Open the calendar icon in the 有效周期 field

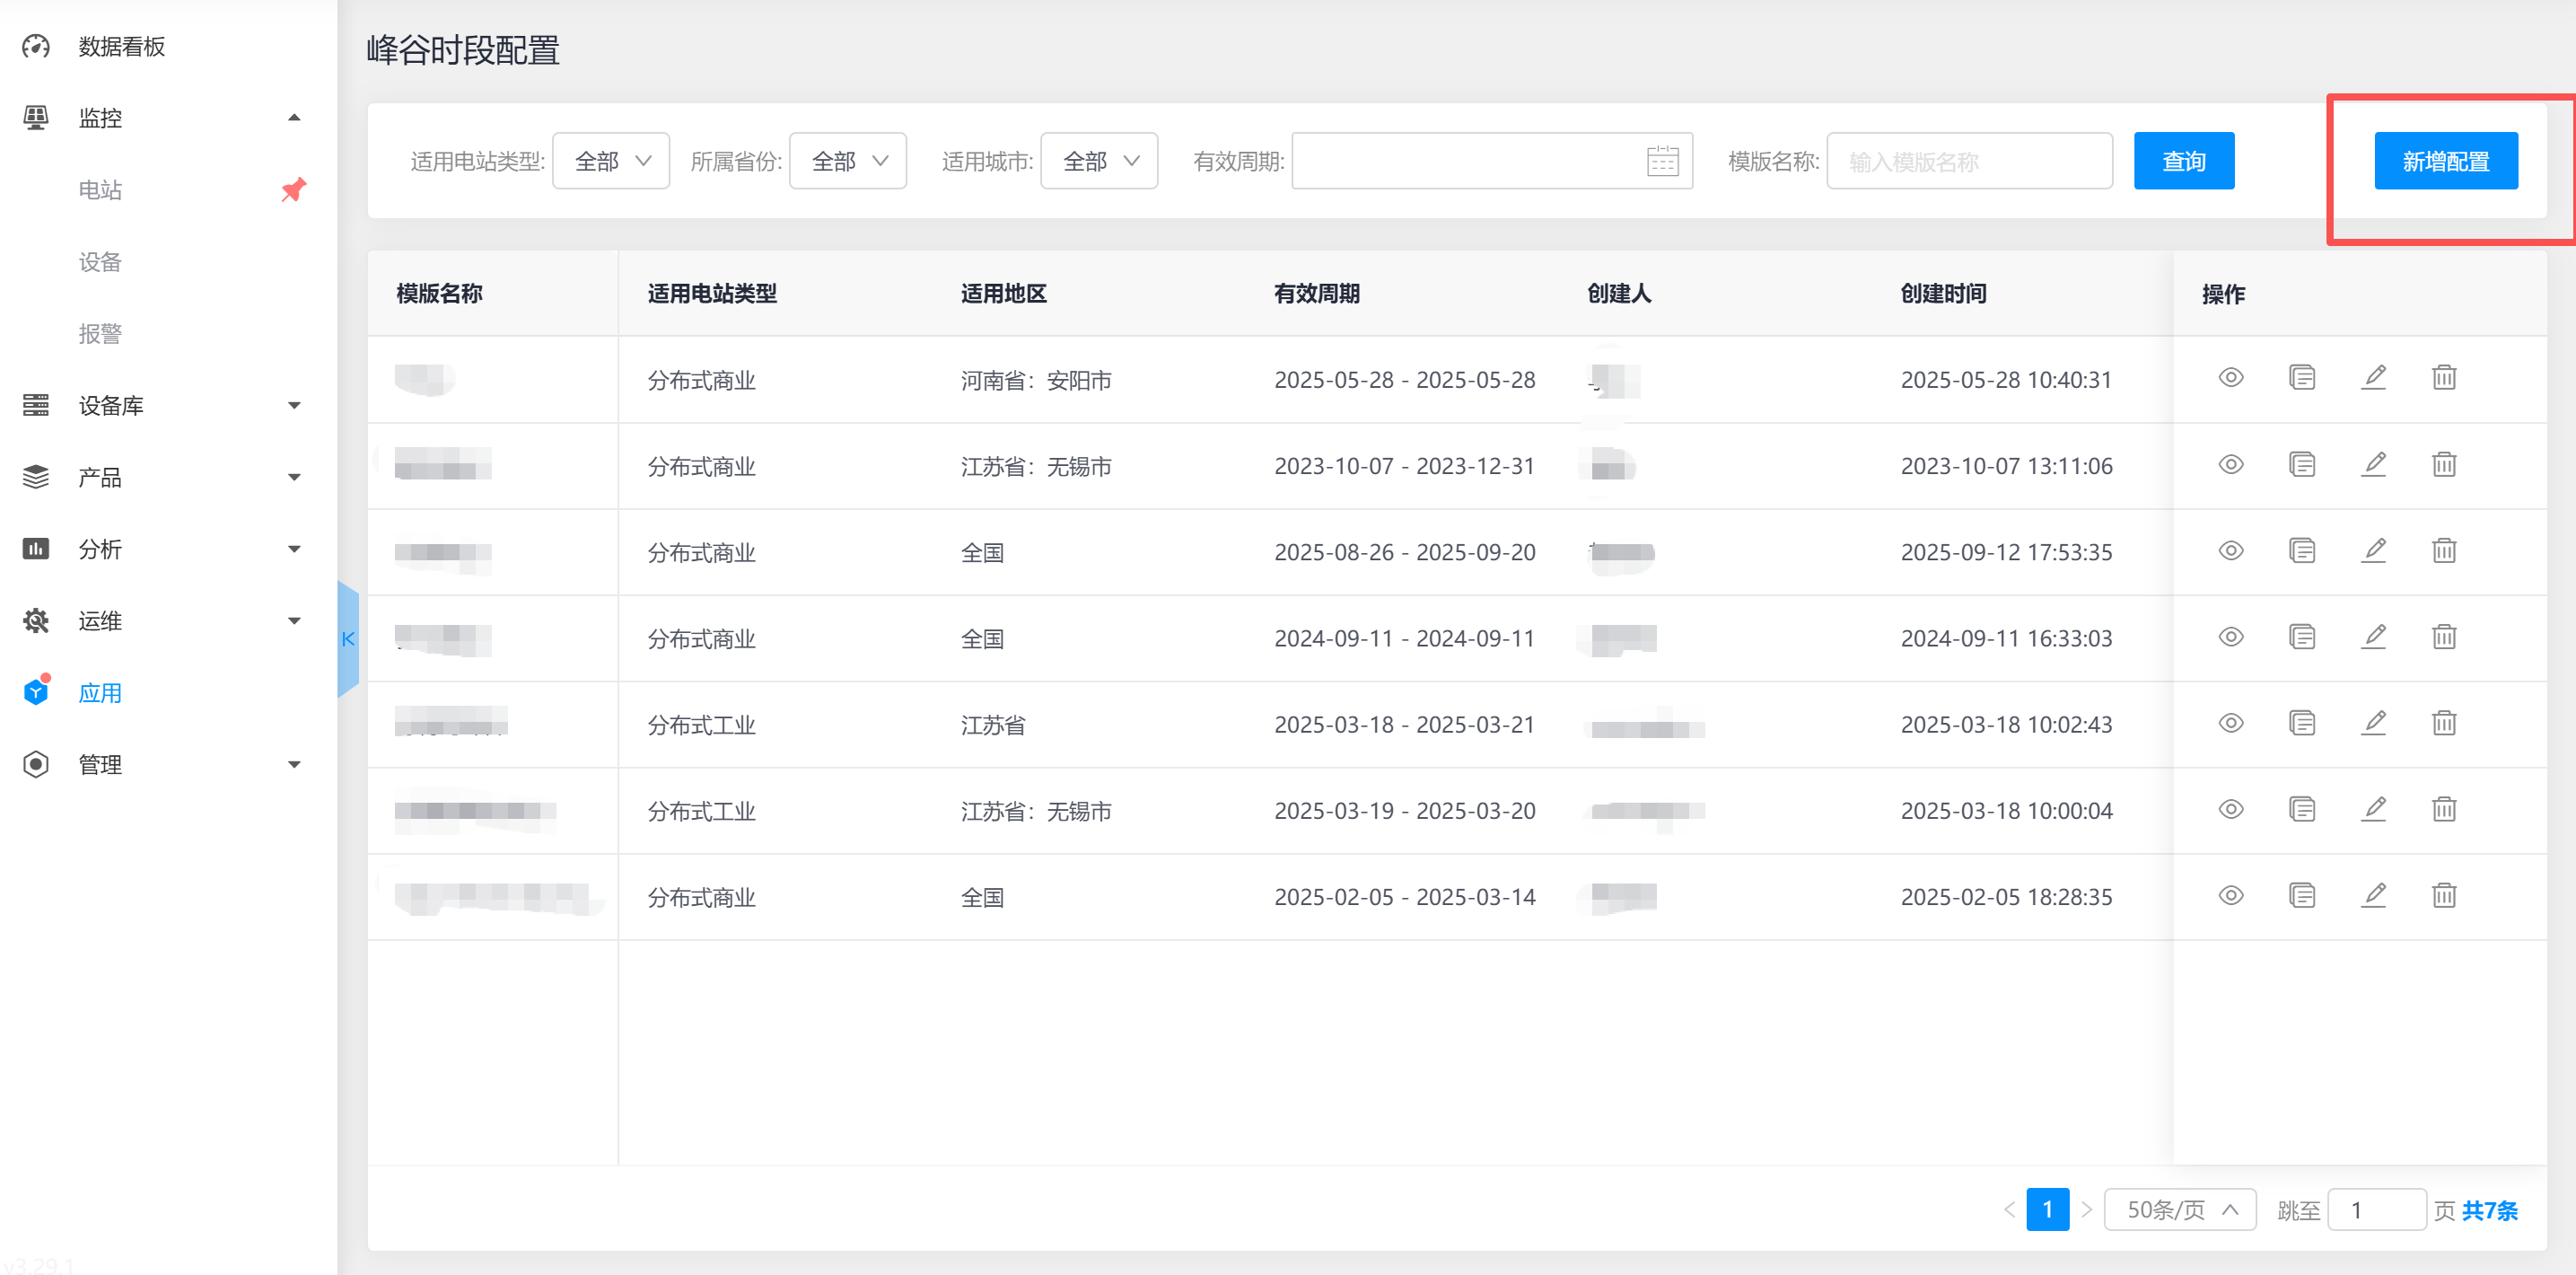point(1661,161)
